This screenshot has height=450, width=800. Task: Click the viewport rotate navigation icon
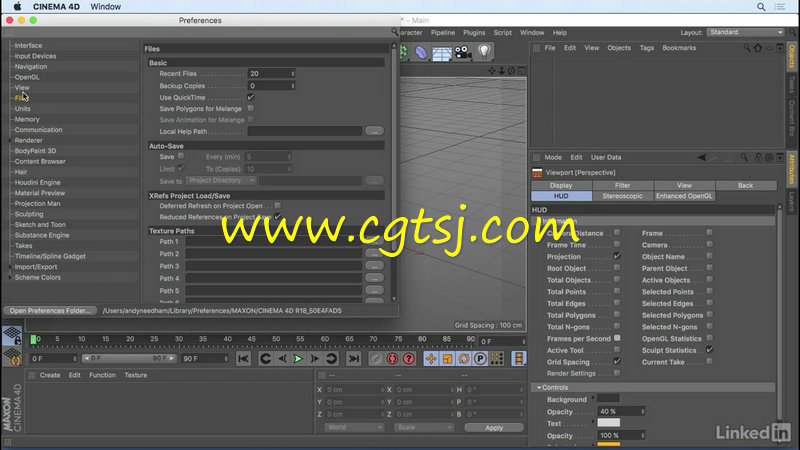pyautogui.click(x=511, y=71)
